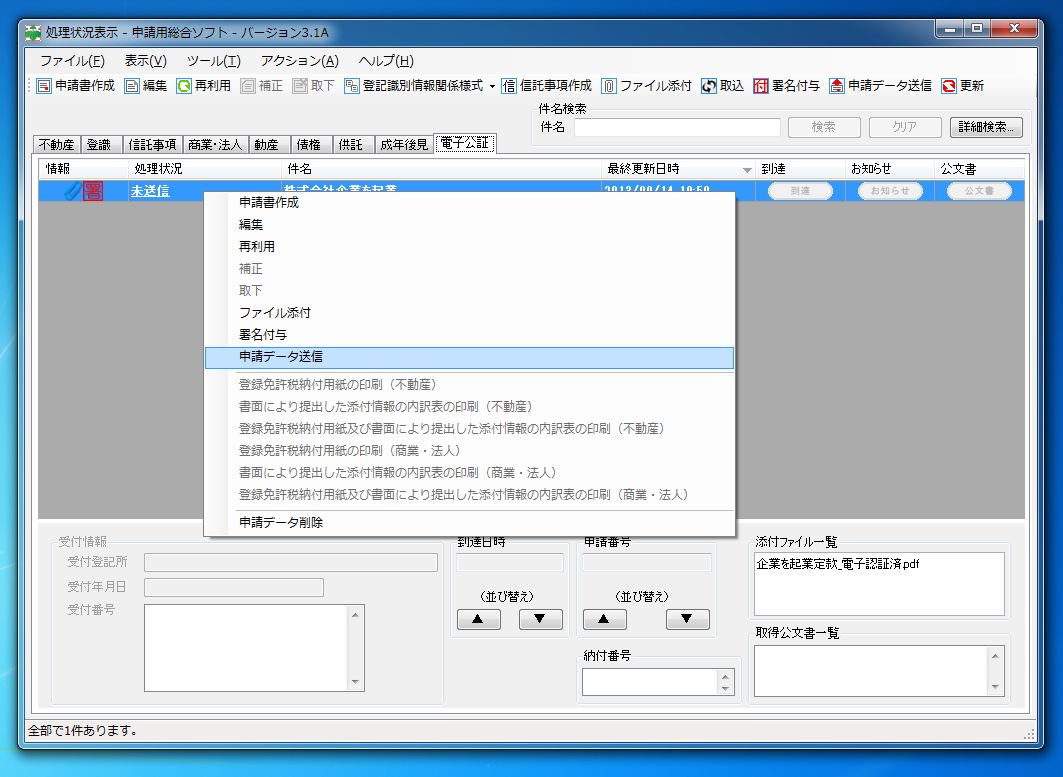
Task: Choose 署名付与 in the context menu
Action: [x=469, y=335]
